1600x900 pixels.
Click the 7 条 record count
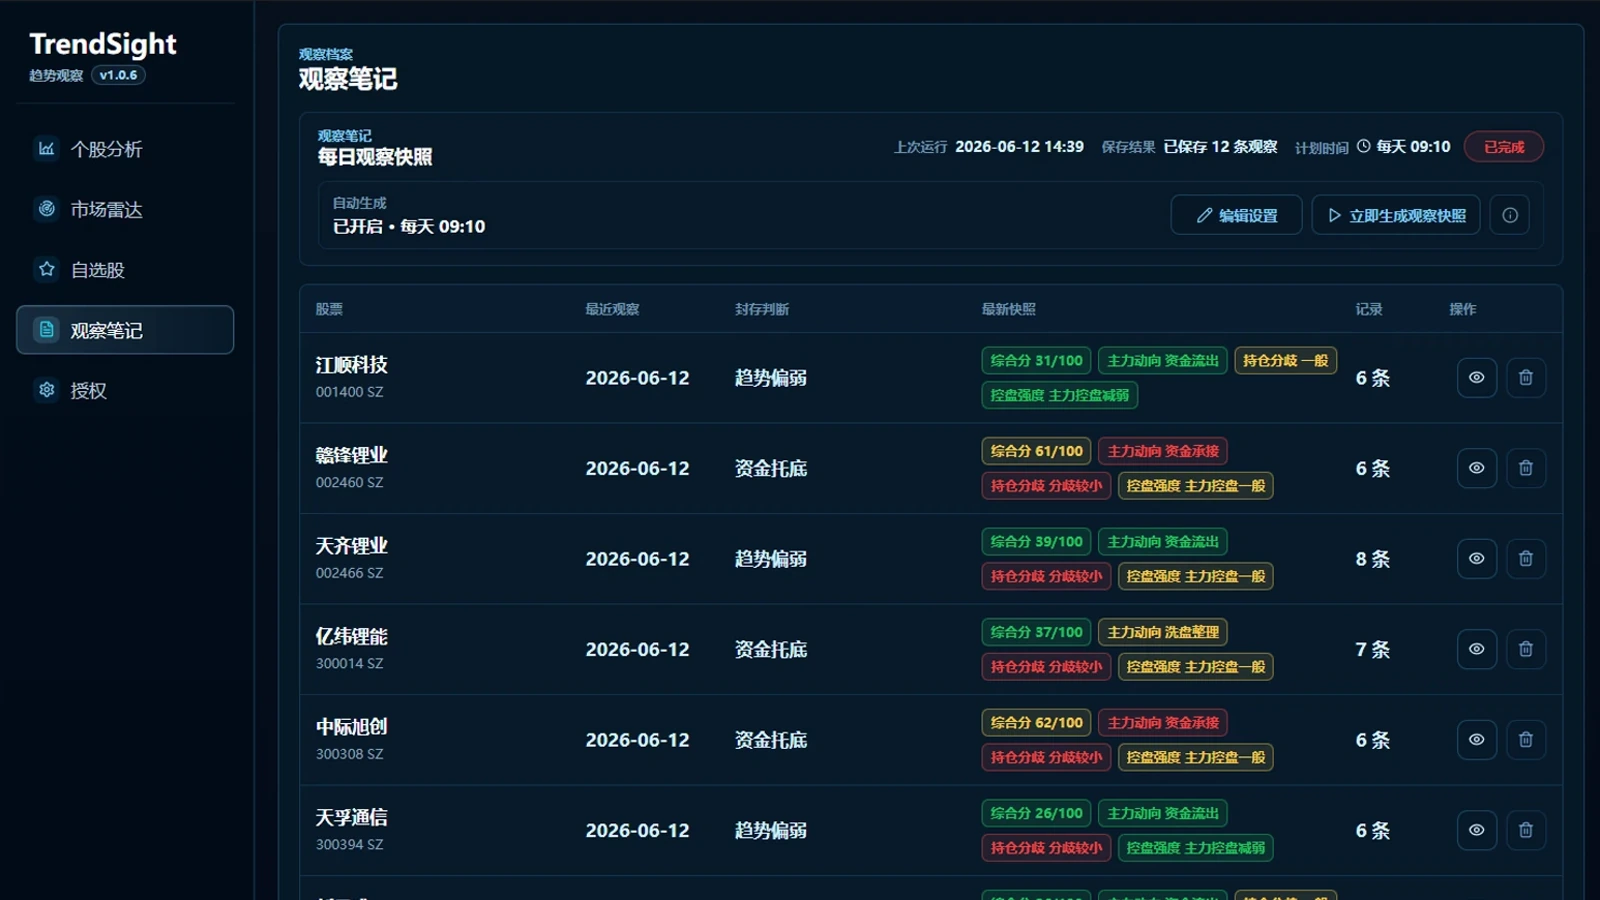1373,650
